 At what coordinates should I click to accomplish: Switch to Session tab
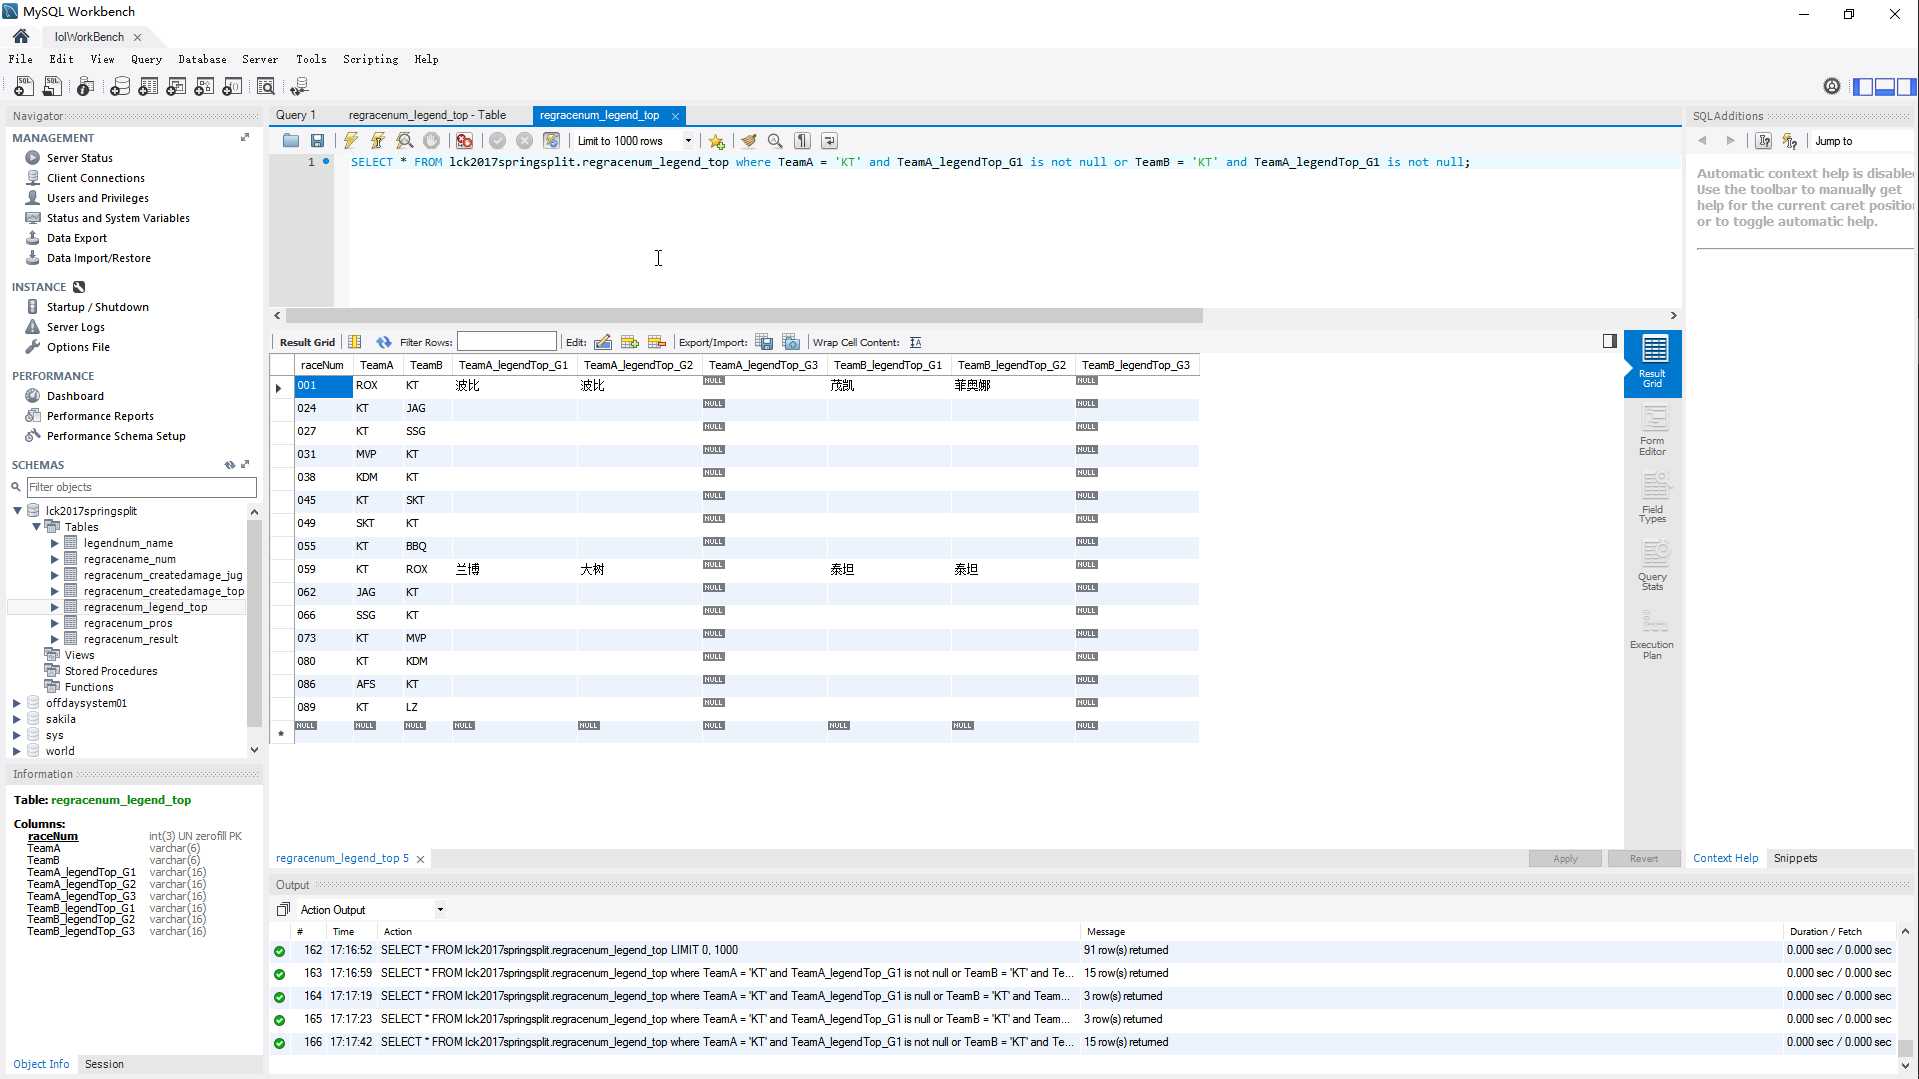(104, 1064)
